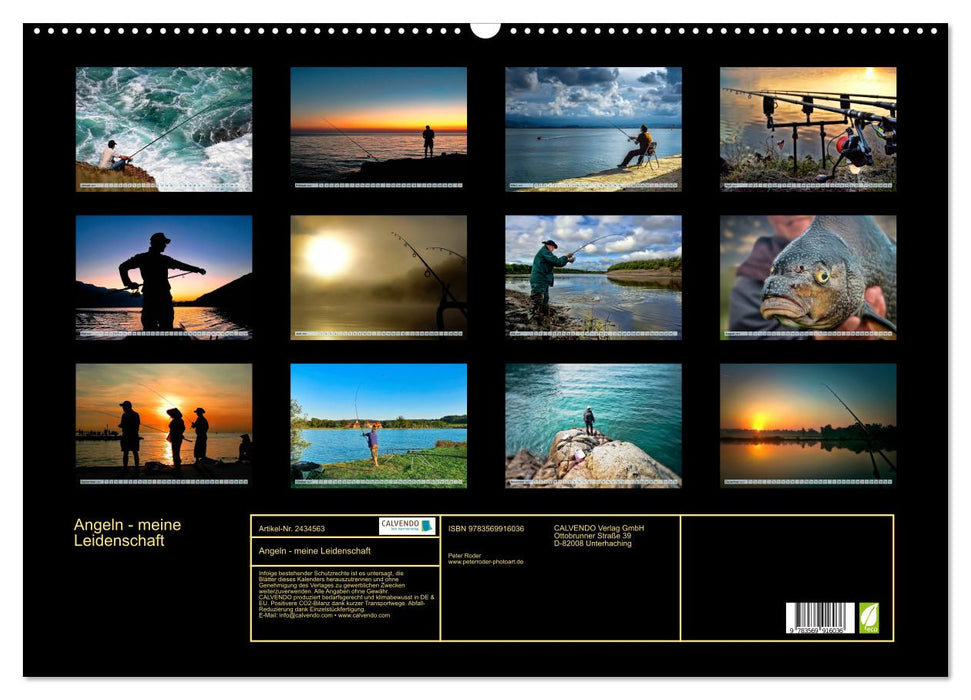Viewport: 971px width, 700px height.
Task: Click the calendar hanger notch at top center
Action: point(485,30)
